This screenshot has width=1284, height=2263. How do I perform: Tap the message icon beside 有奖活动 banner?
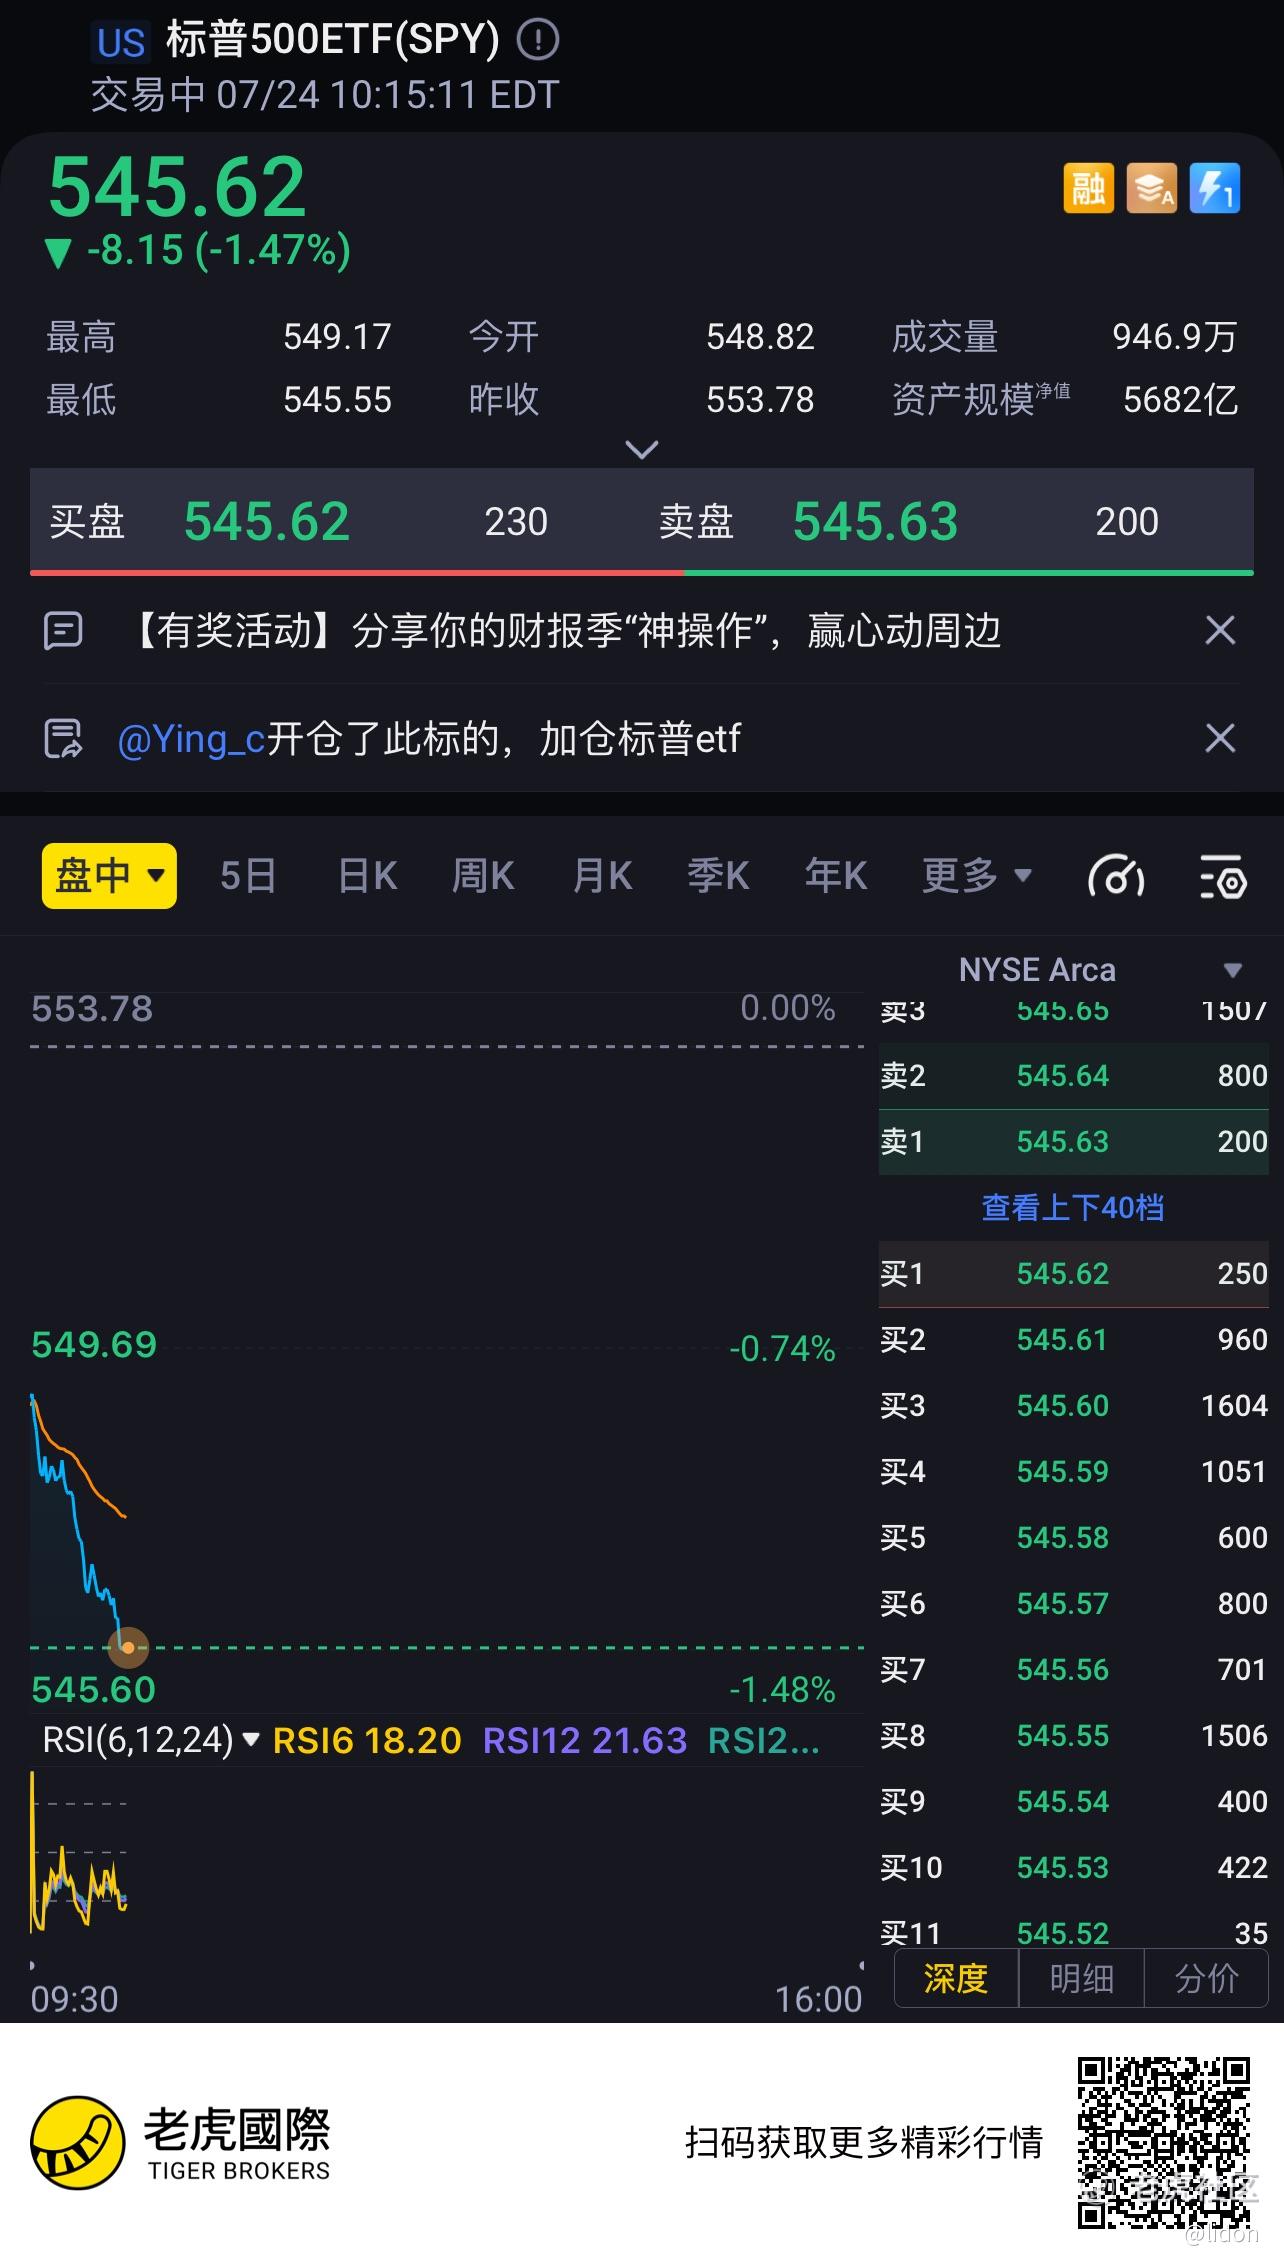click(63, 631)
